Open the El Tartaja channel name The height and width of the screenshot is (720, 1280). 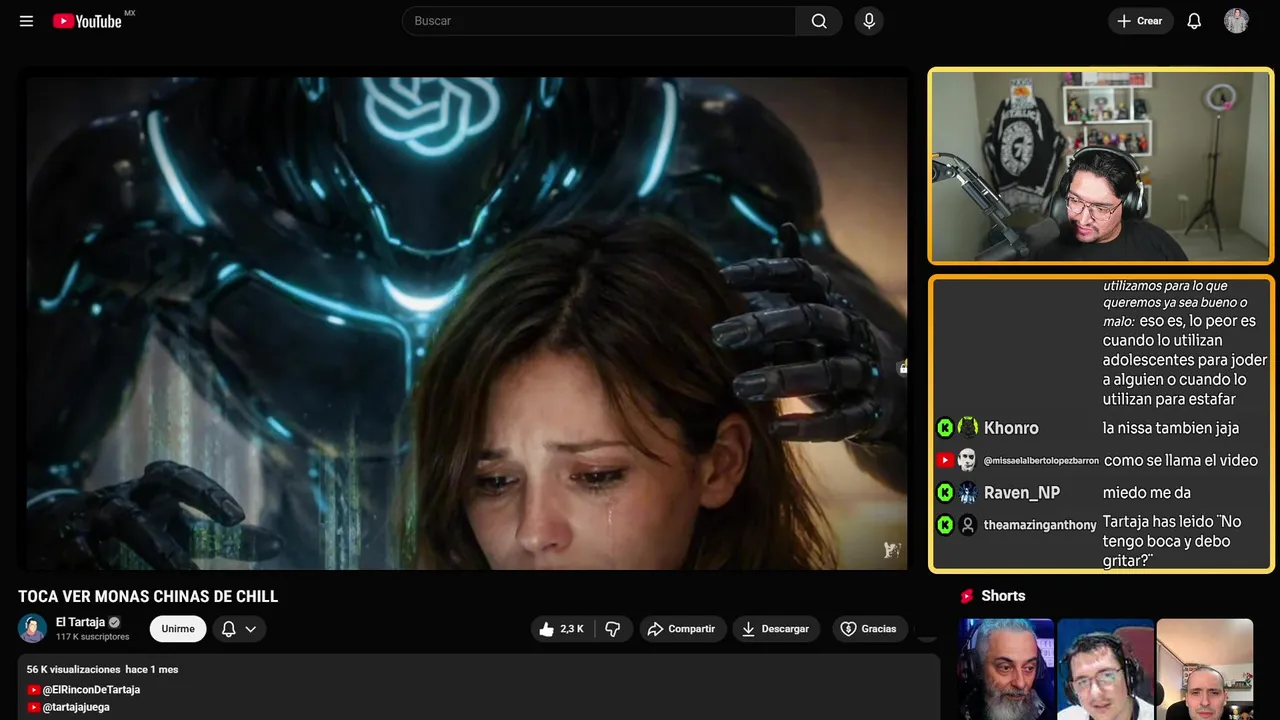point(80,622)
